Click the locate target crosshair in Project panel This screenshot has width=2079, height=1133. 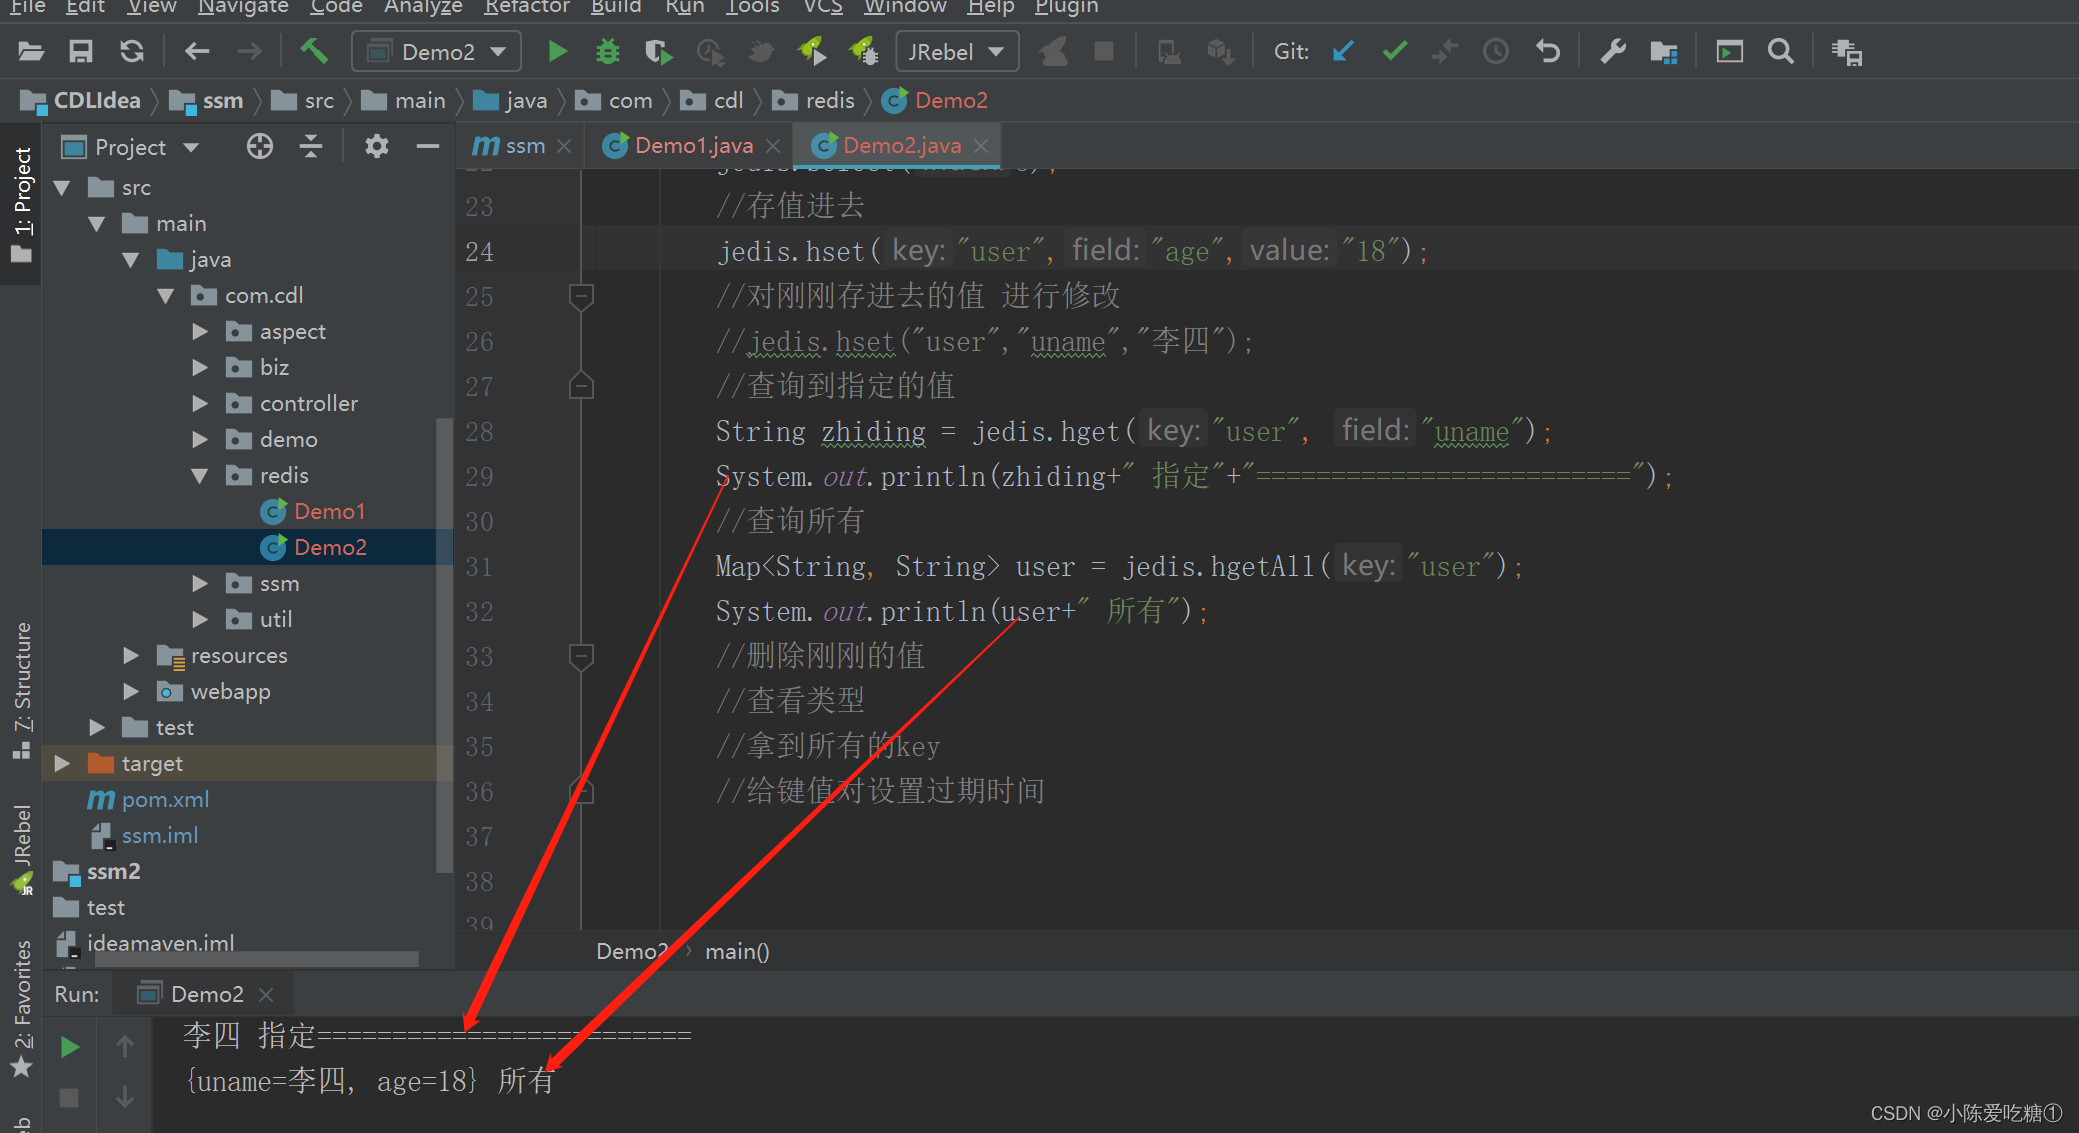pos(259,147)
